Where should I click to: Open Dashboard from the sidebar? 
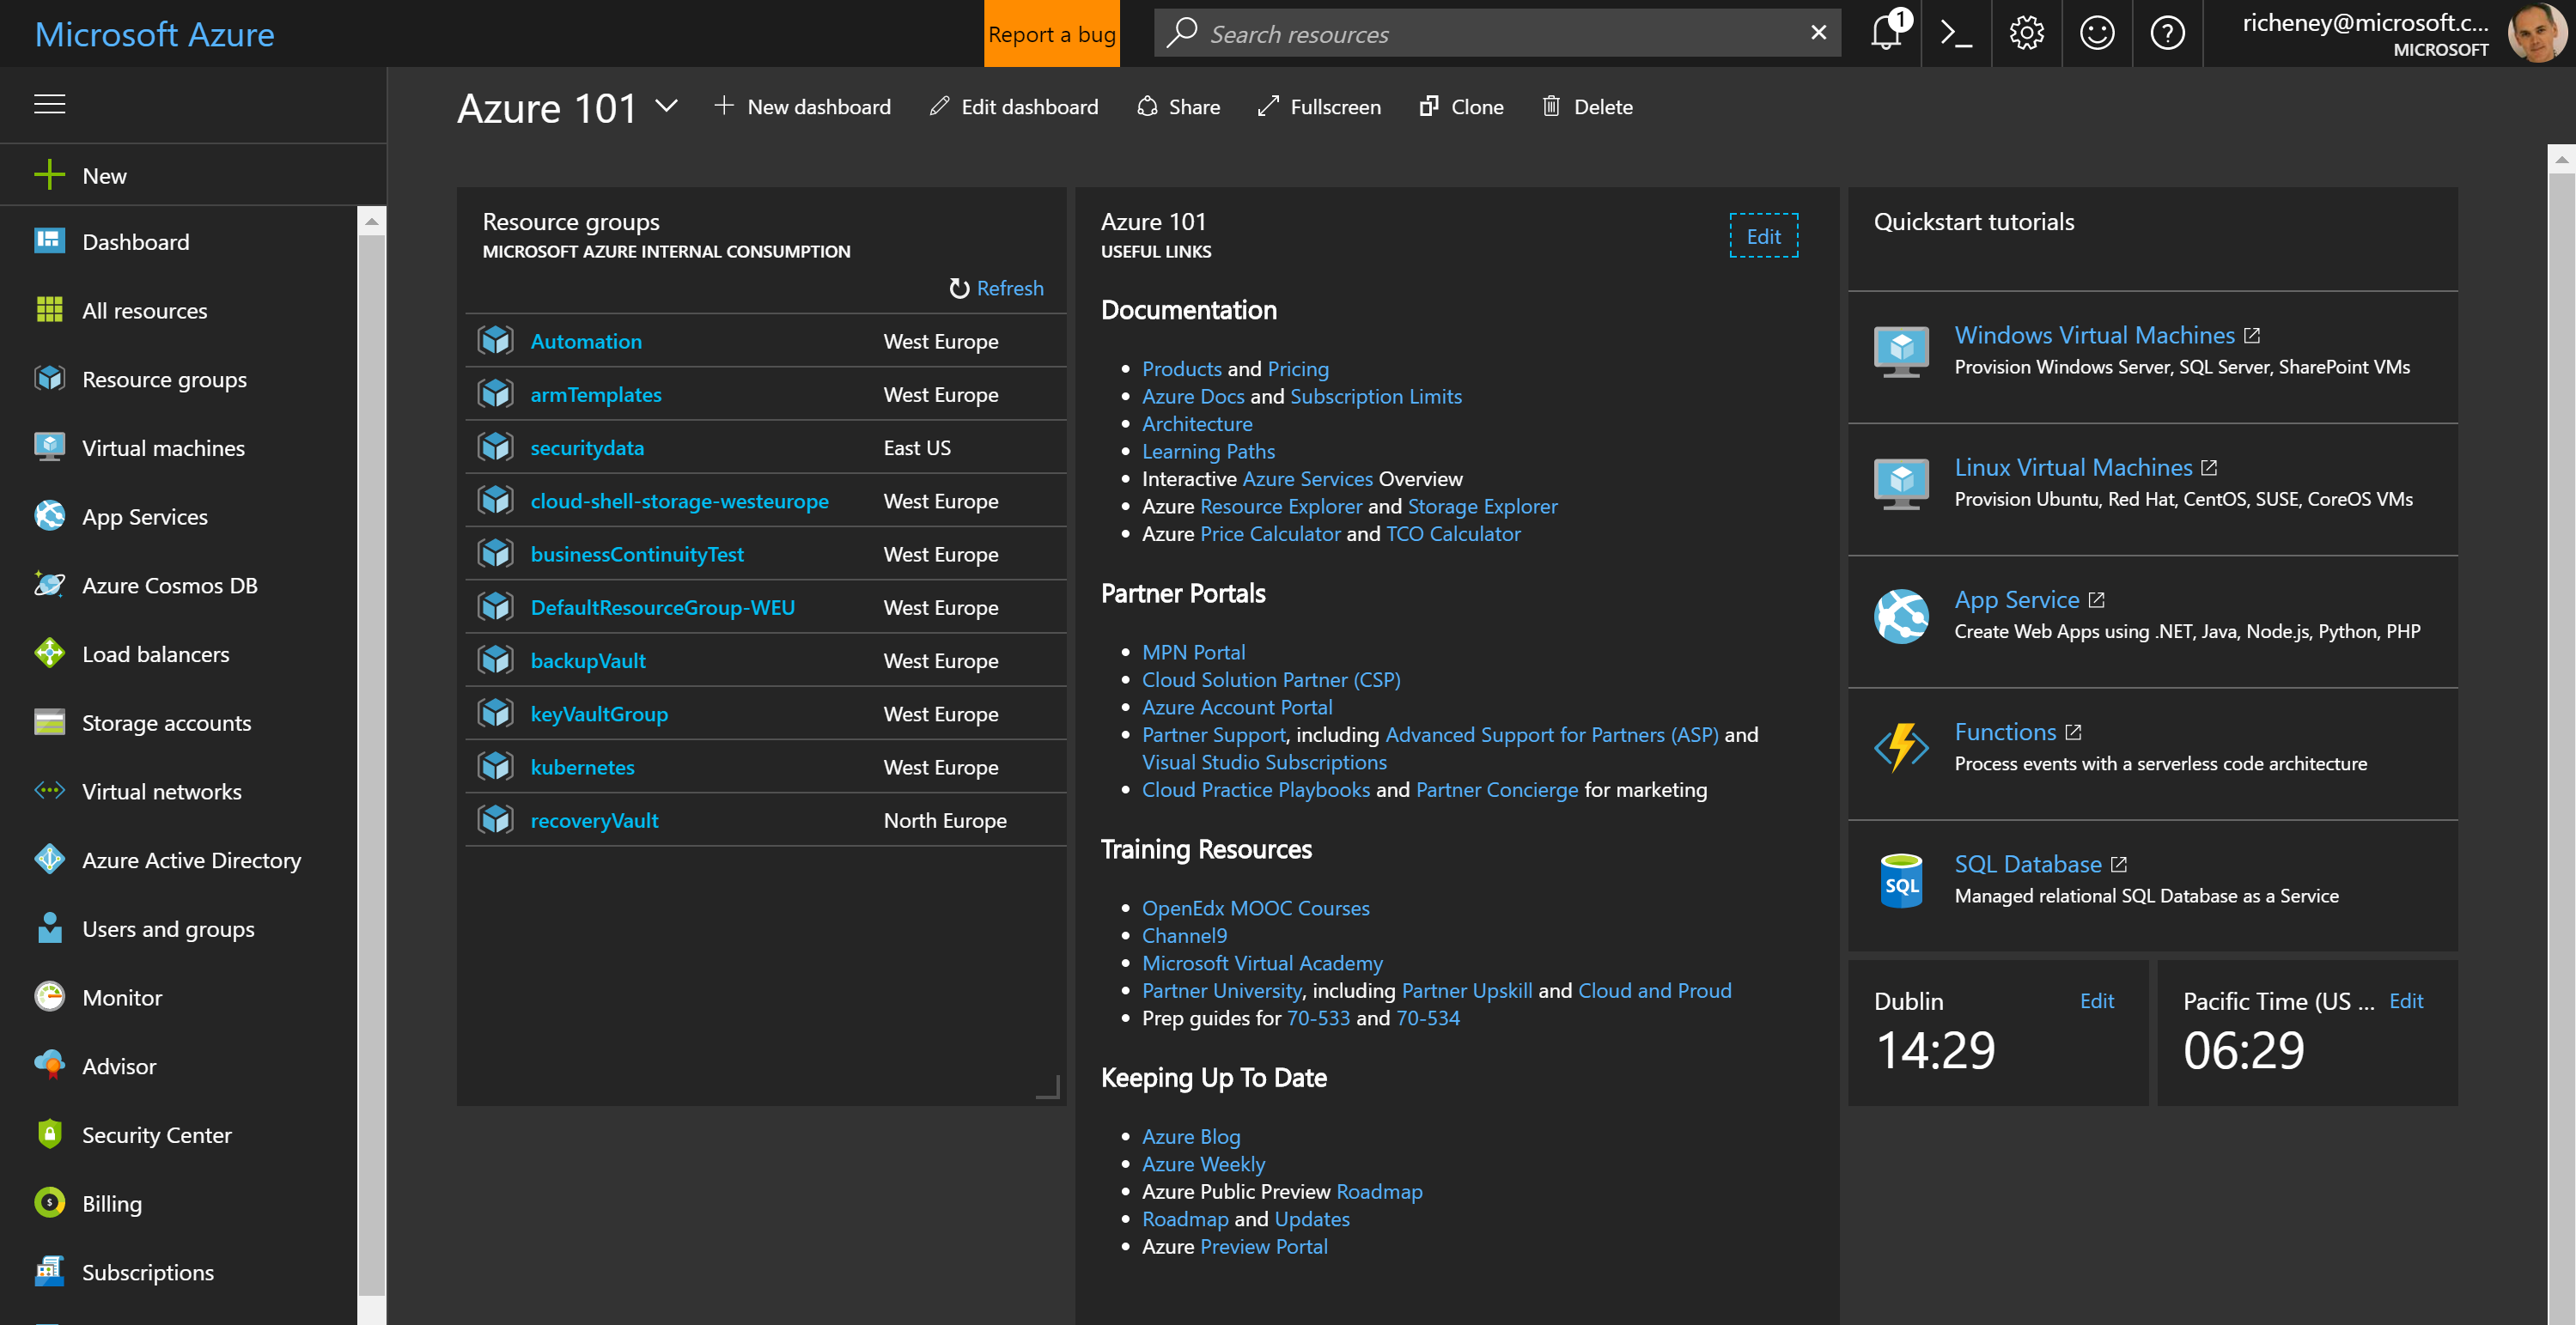tap(135, 242)
